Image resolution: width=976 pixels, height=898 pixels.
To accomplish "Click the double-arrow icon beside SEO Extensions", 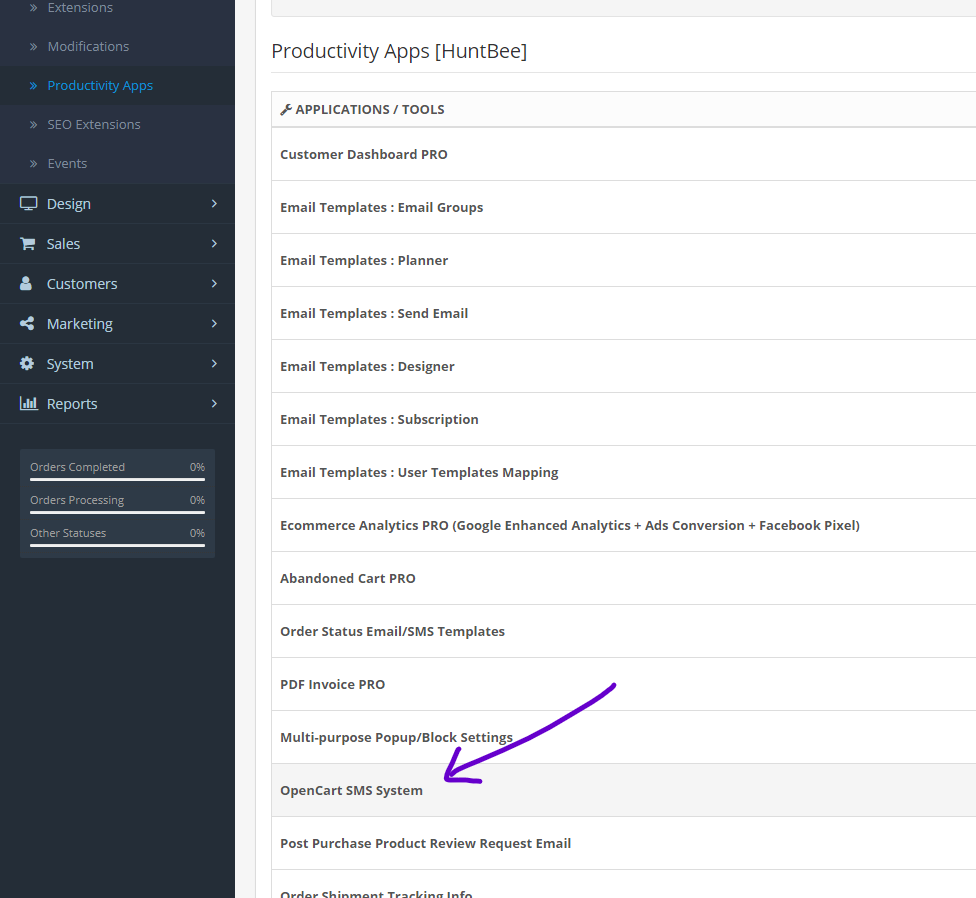I will (x=34, y=124).
